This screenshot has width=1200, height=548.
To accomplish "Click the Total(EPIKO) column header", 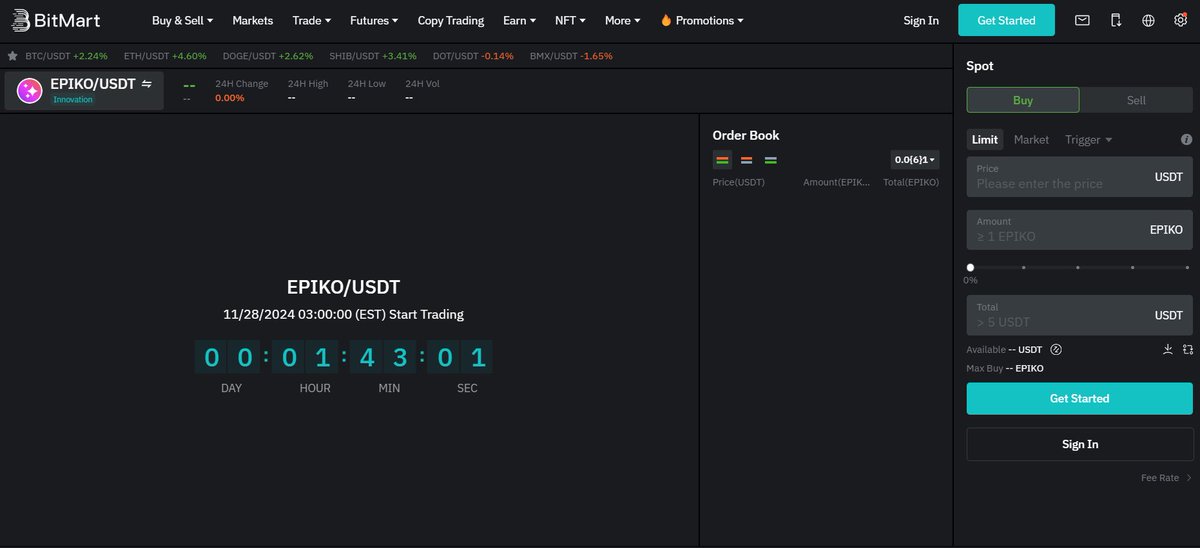I will (911, 182).
